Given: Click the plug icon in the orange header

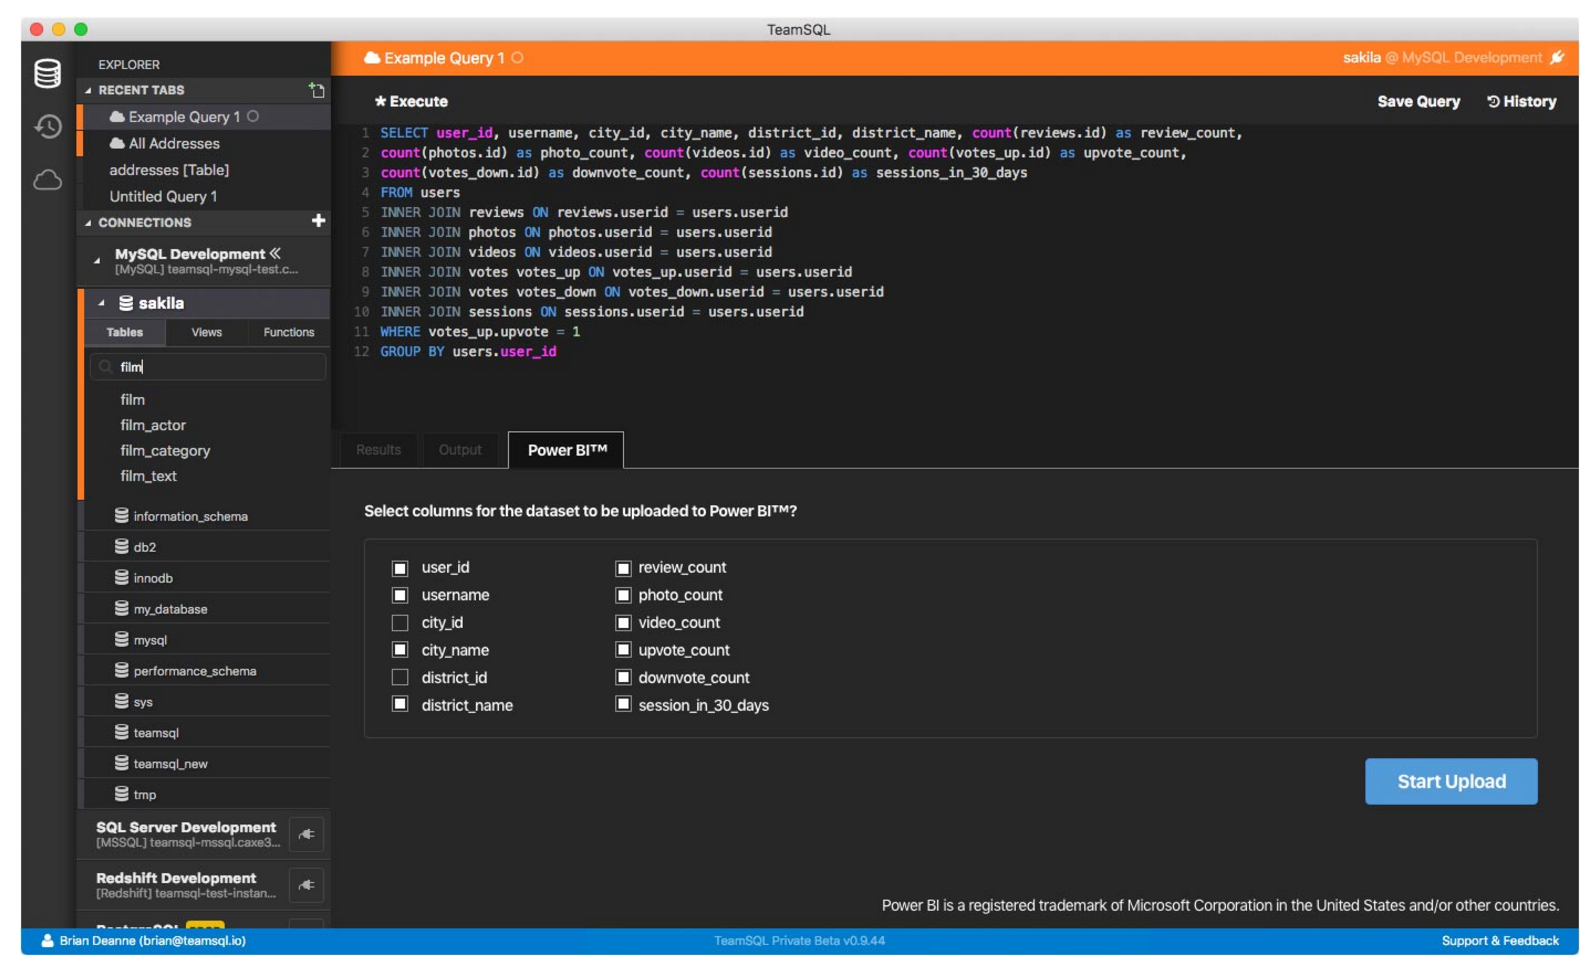Looking at the screenshot, I should point(1557,58).
